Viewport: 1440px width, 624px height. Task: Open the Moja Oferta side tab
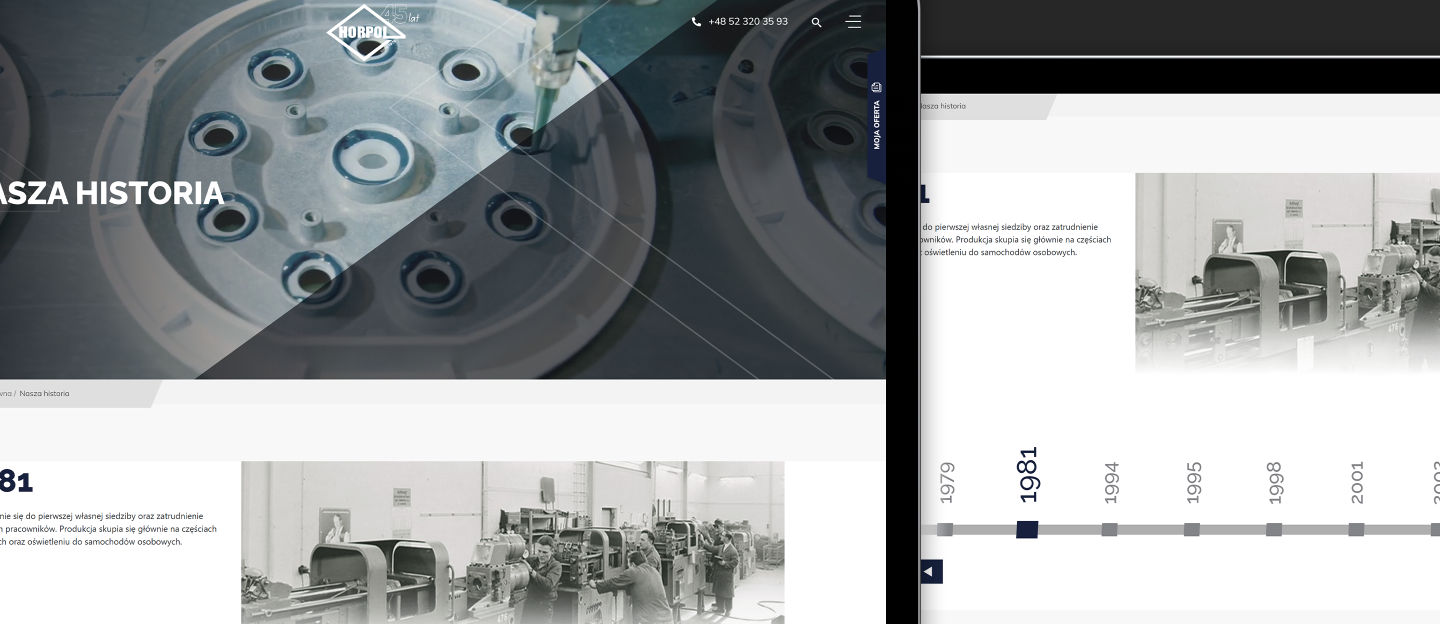pyautogui.click(x=877, y=125)
